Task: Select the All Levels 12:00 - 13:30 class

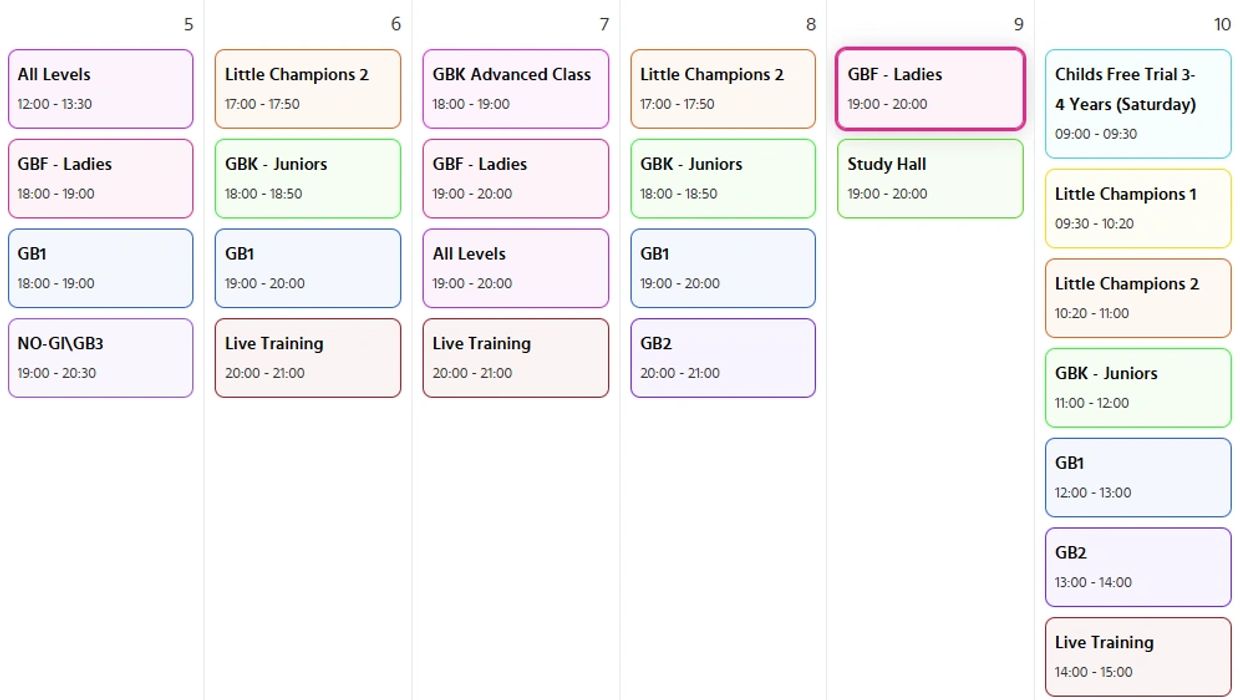Action: [x=100, y=89]
